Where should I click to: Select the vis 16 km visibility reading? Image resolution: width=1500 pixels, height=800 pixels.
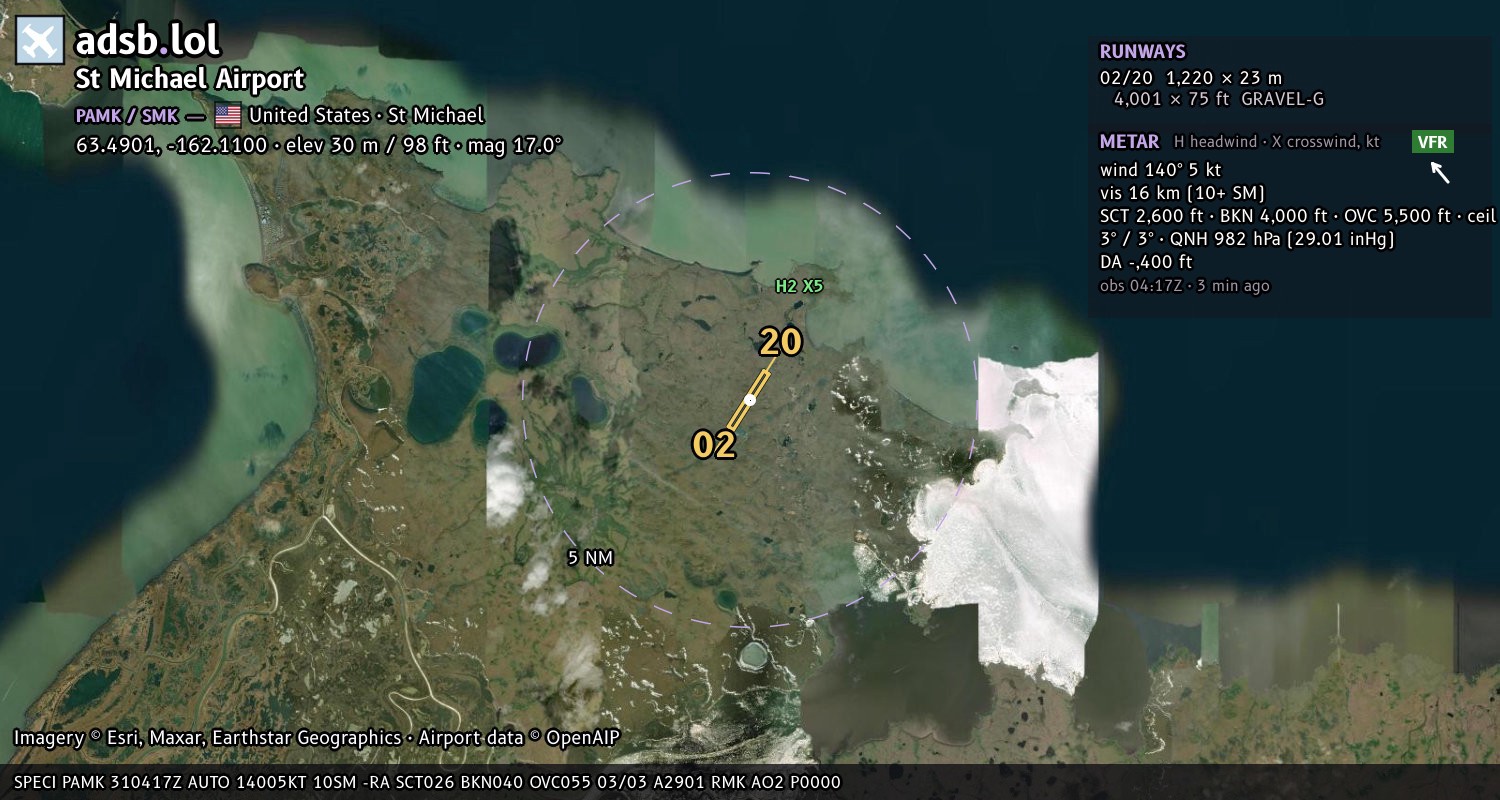coord(1183,192)
